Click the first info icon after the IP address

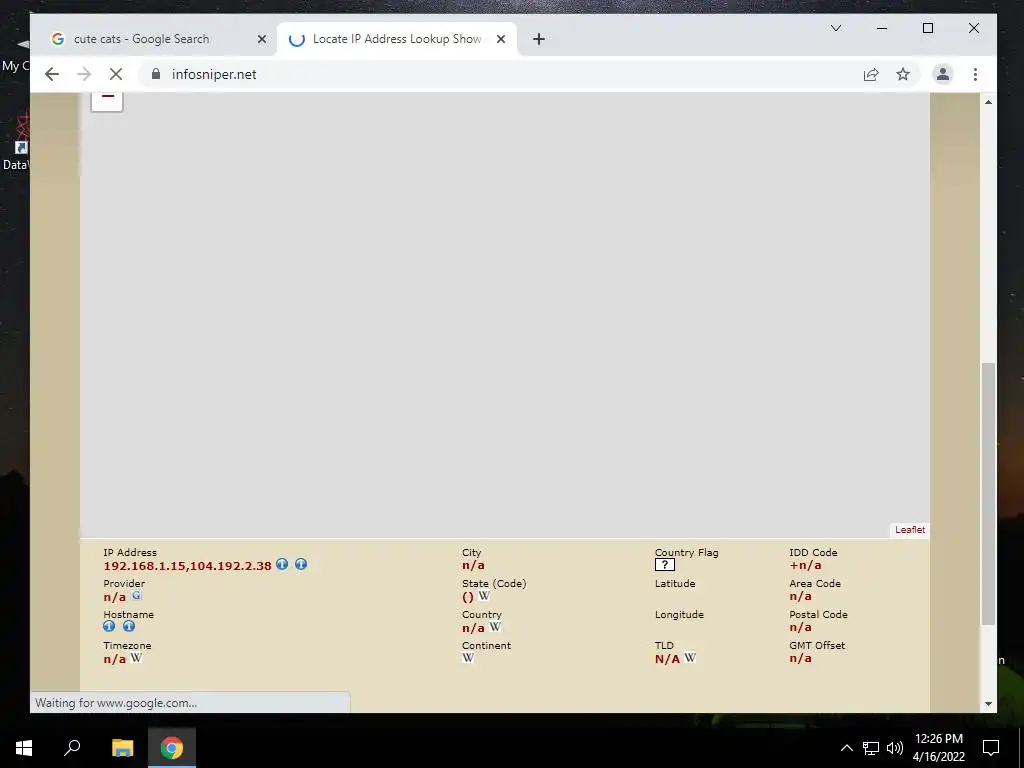point(281,564)
